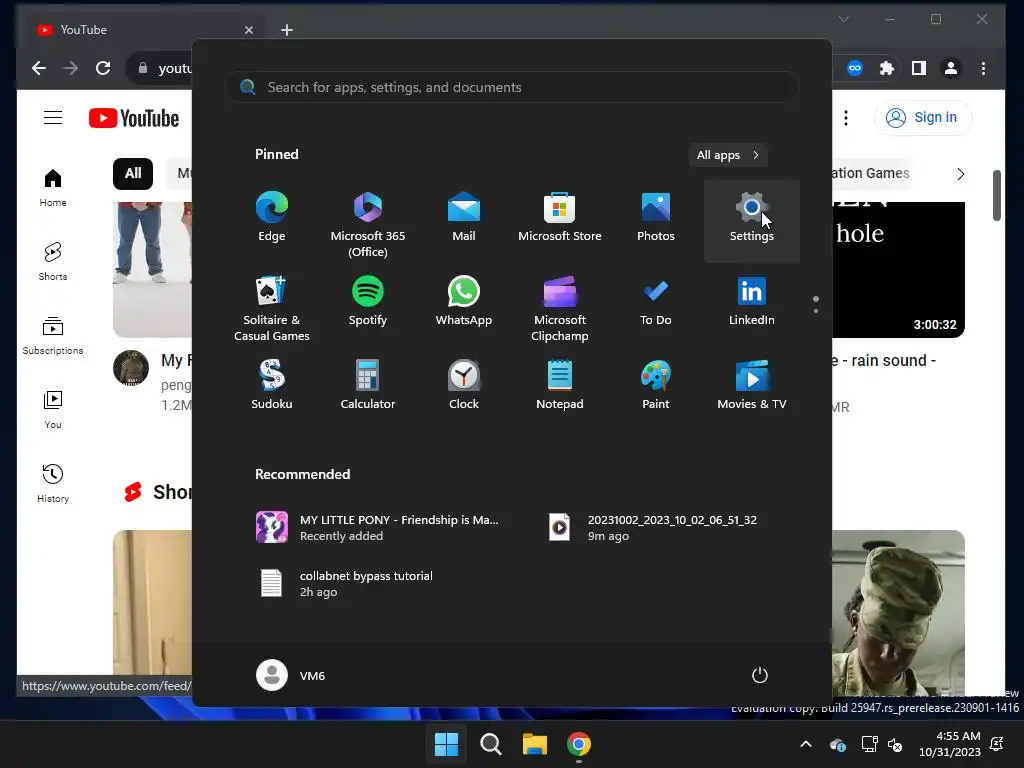This screenshot has width=1024, height=768.
Task: Go to YouTube Home in sidebar
Action: pyautogui.click(x=53, y=188)
